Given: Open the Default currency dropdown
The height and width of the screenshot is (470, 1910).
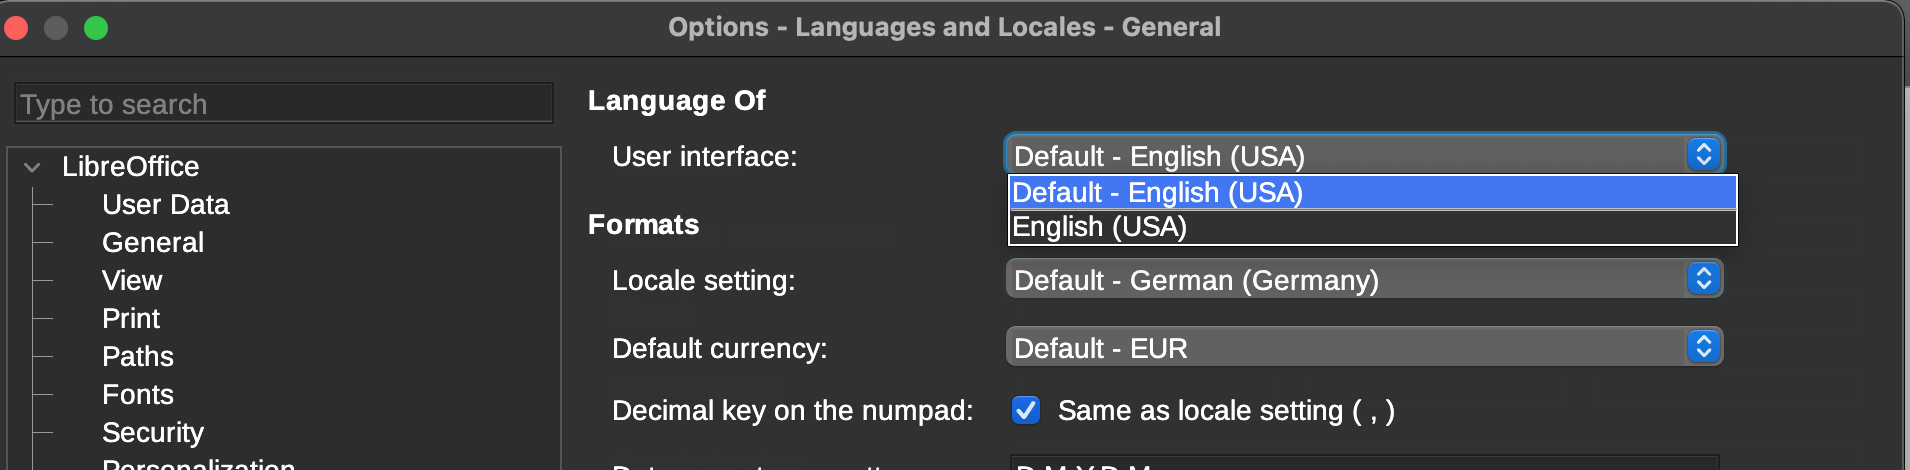Looking at the screenshot, I should pyautogui.click(x=1364, y=347).
